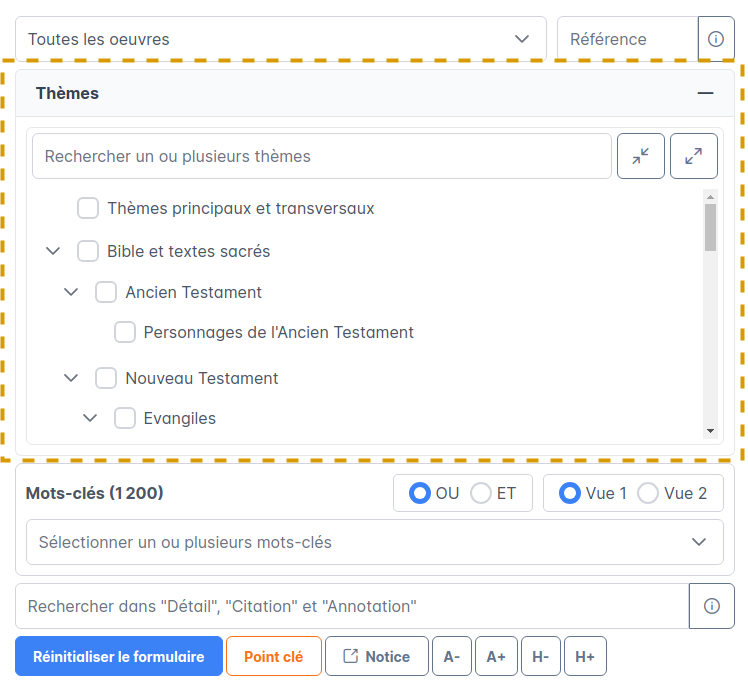
Task: Click the expand-all themes arrows icon
Action: (x=693, y=156)
